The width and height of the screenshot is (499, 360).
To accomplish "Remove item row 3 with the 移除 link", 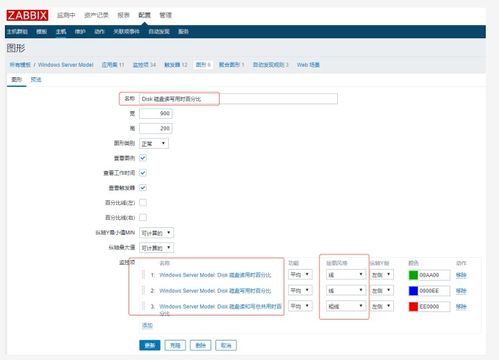I will pos(461,306).
